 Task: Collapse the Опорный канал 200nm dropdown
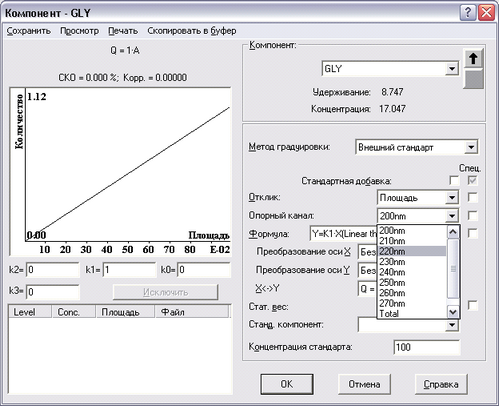[452, 216]
